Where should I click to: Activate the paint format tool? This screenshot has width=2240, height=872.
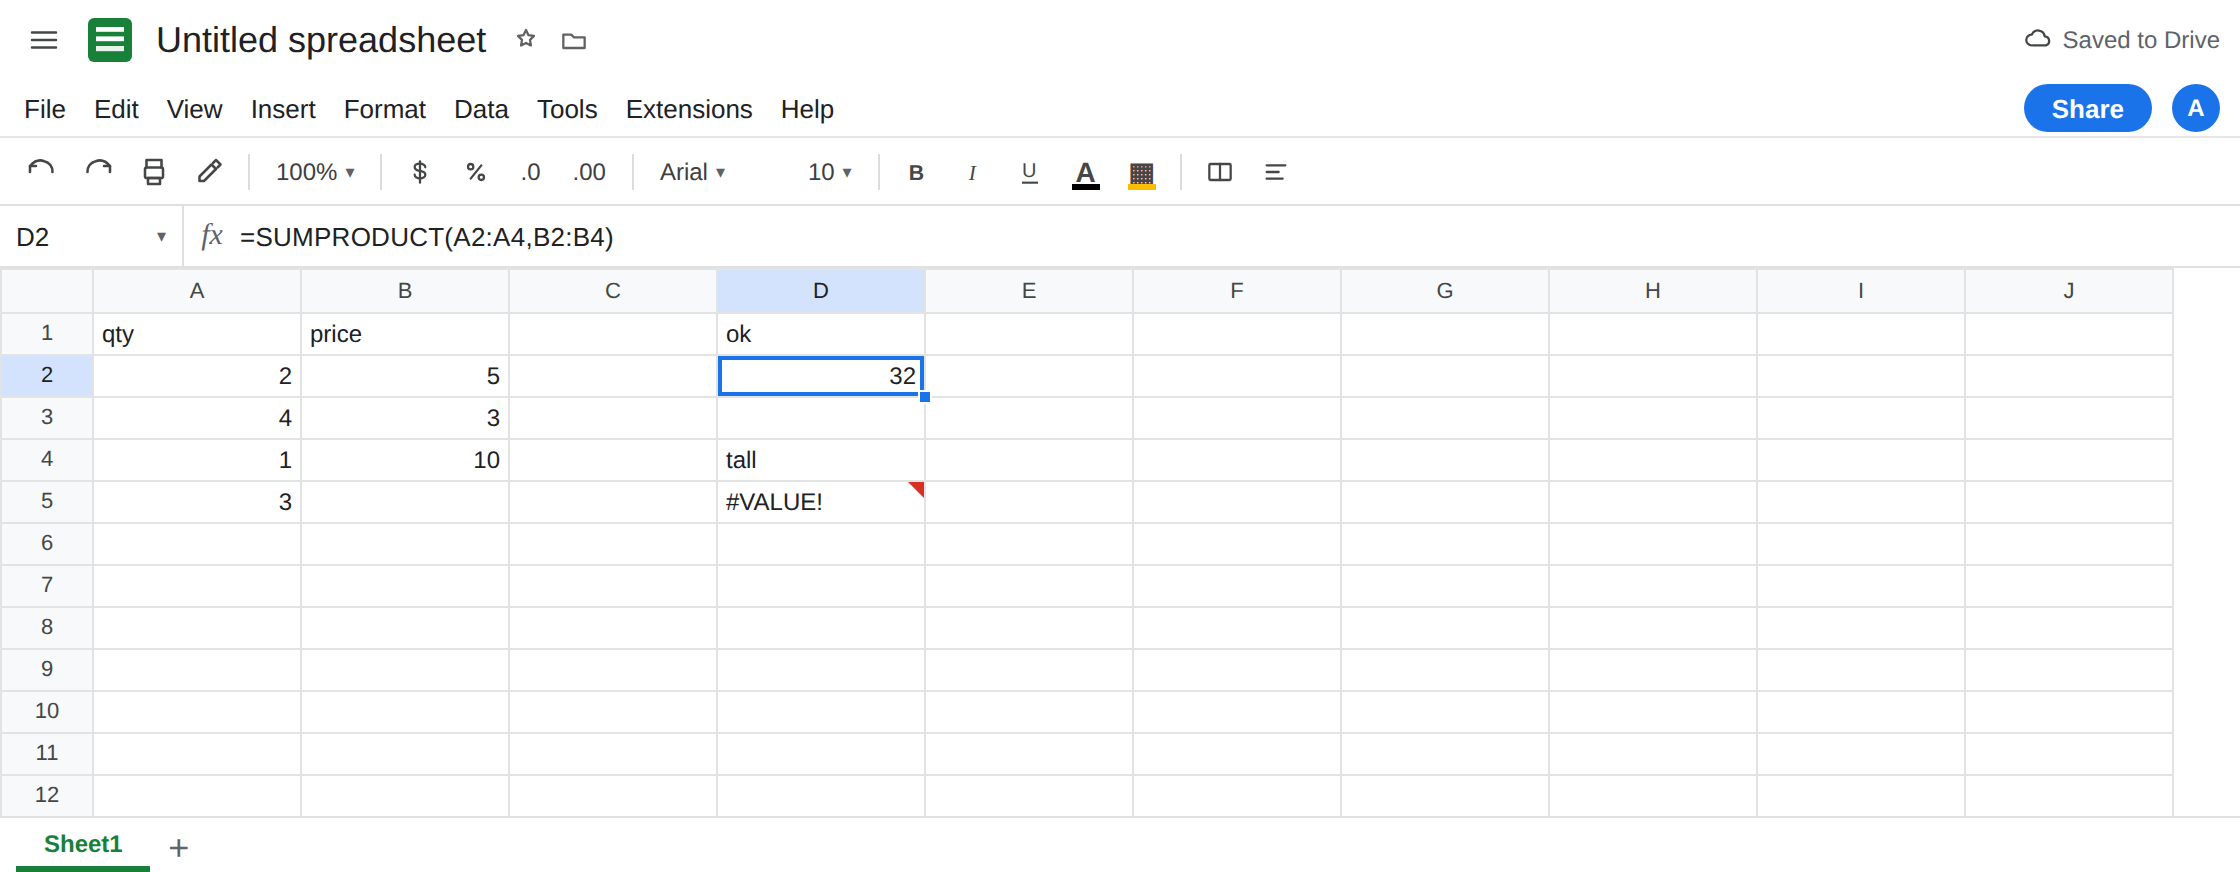click(209, 171)
